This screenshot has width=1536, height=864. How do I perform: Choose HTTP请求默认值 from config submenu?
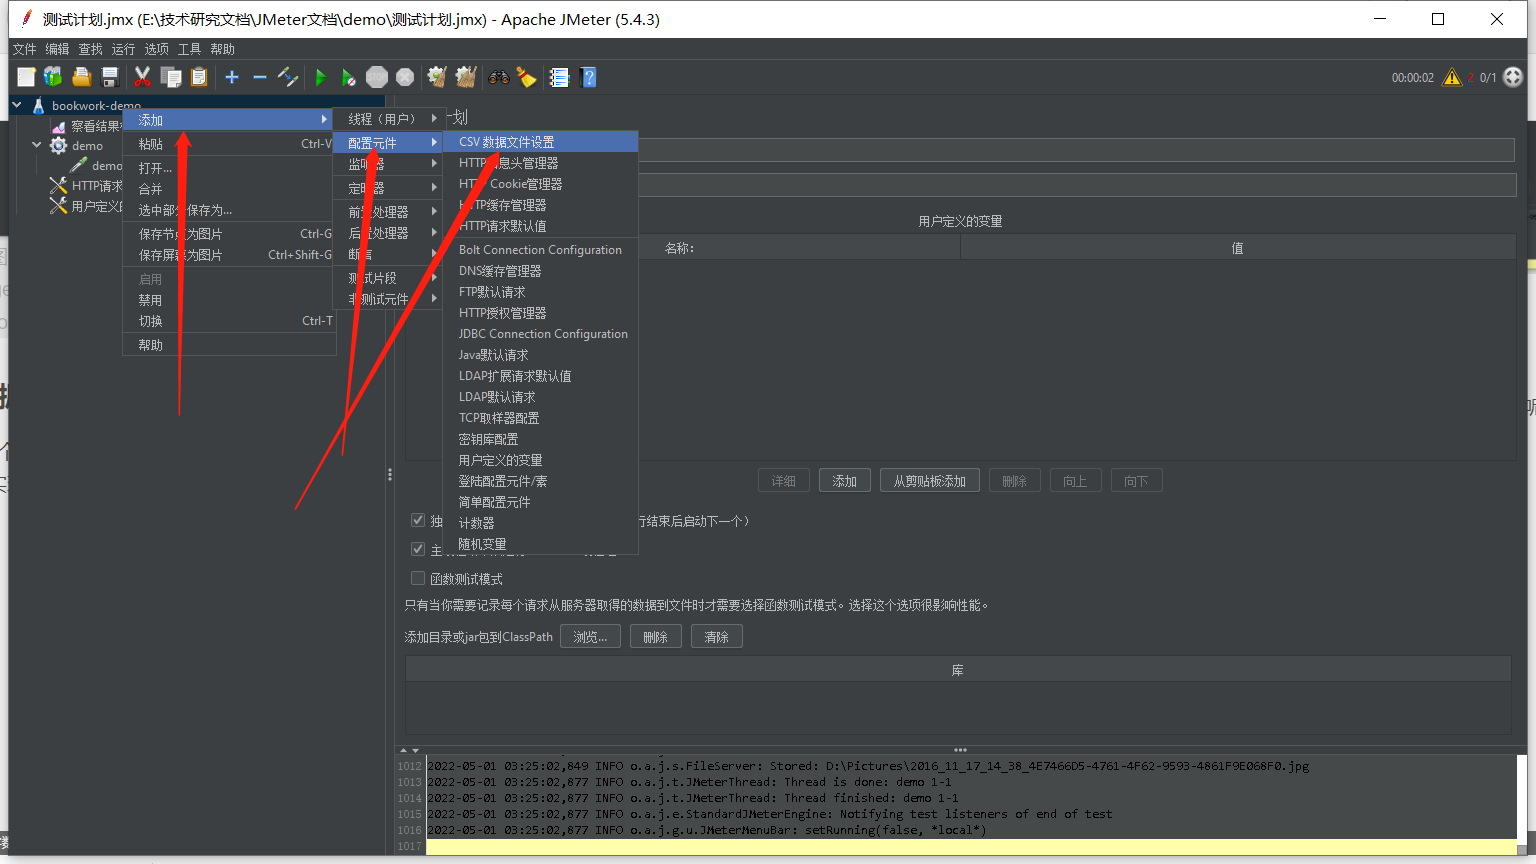coord(540,226)
